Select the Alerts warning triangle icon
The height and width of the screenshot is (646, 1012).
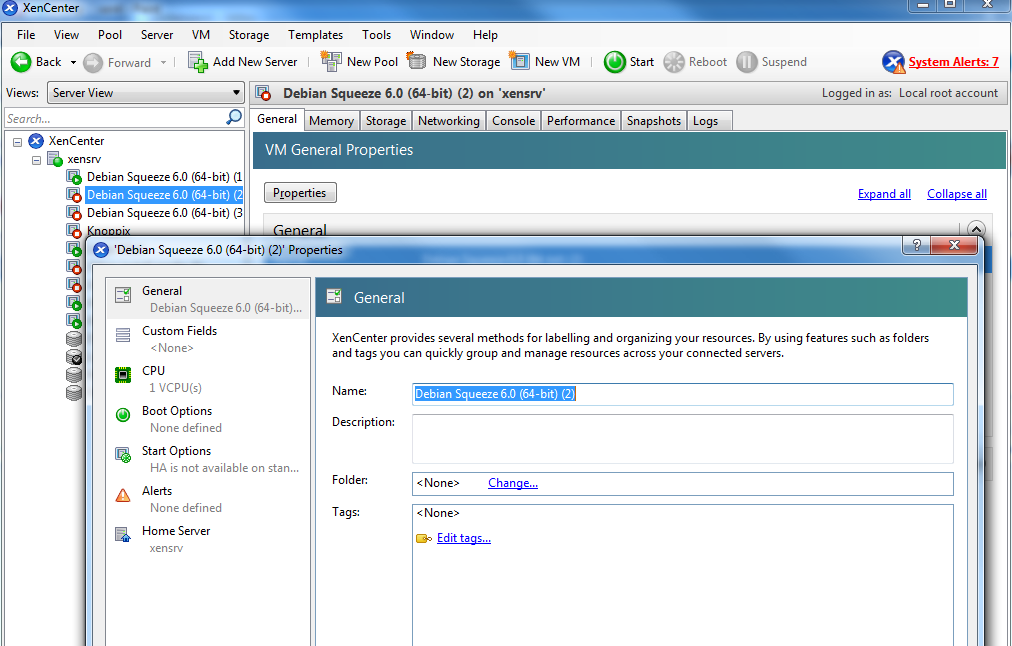[123, 495]
